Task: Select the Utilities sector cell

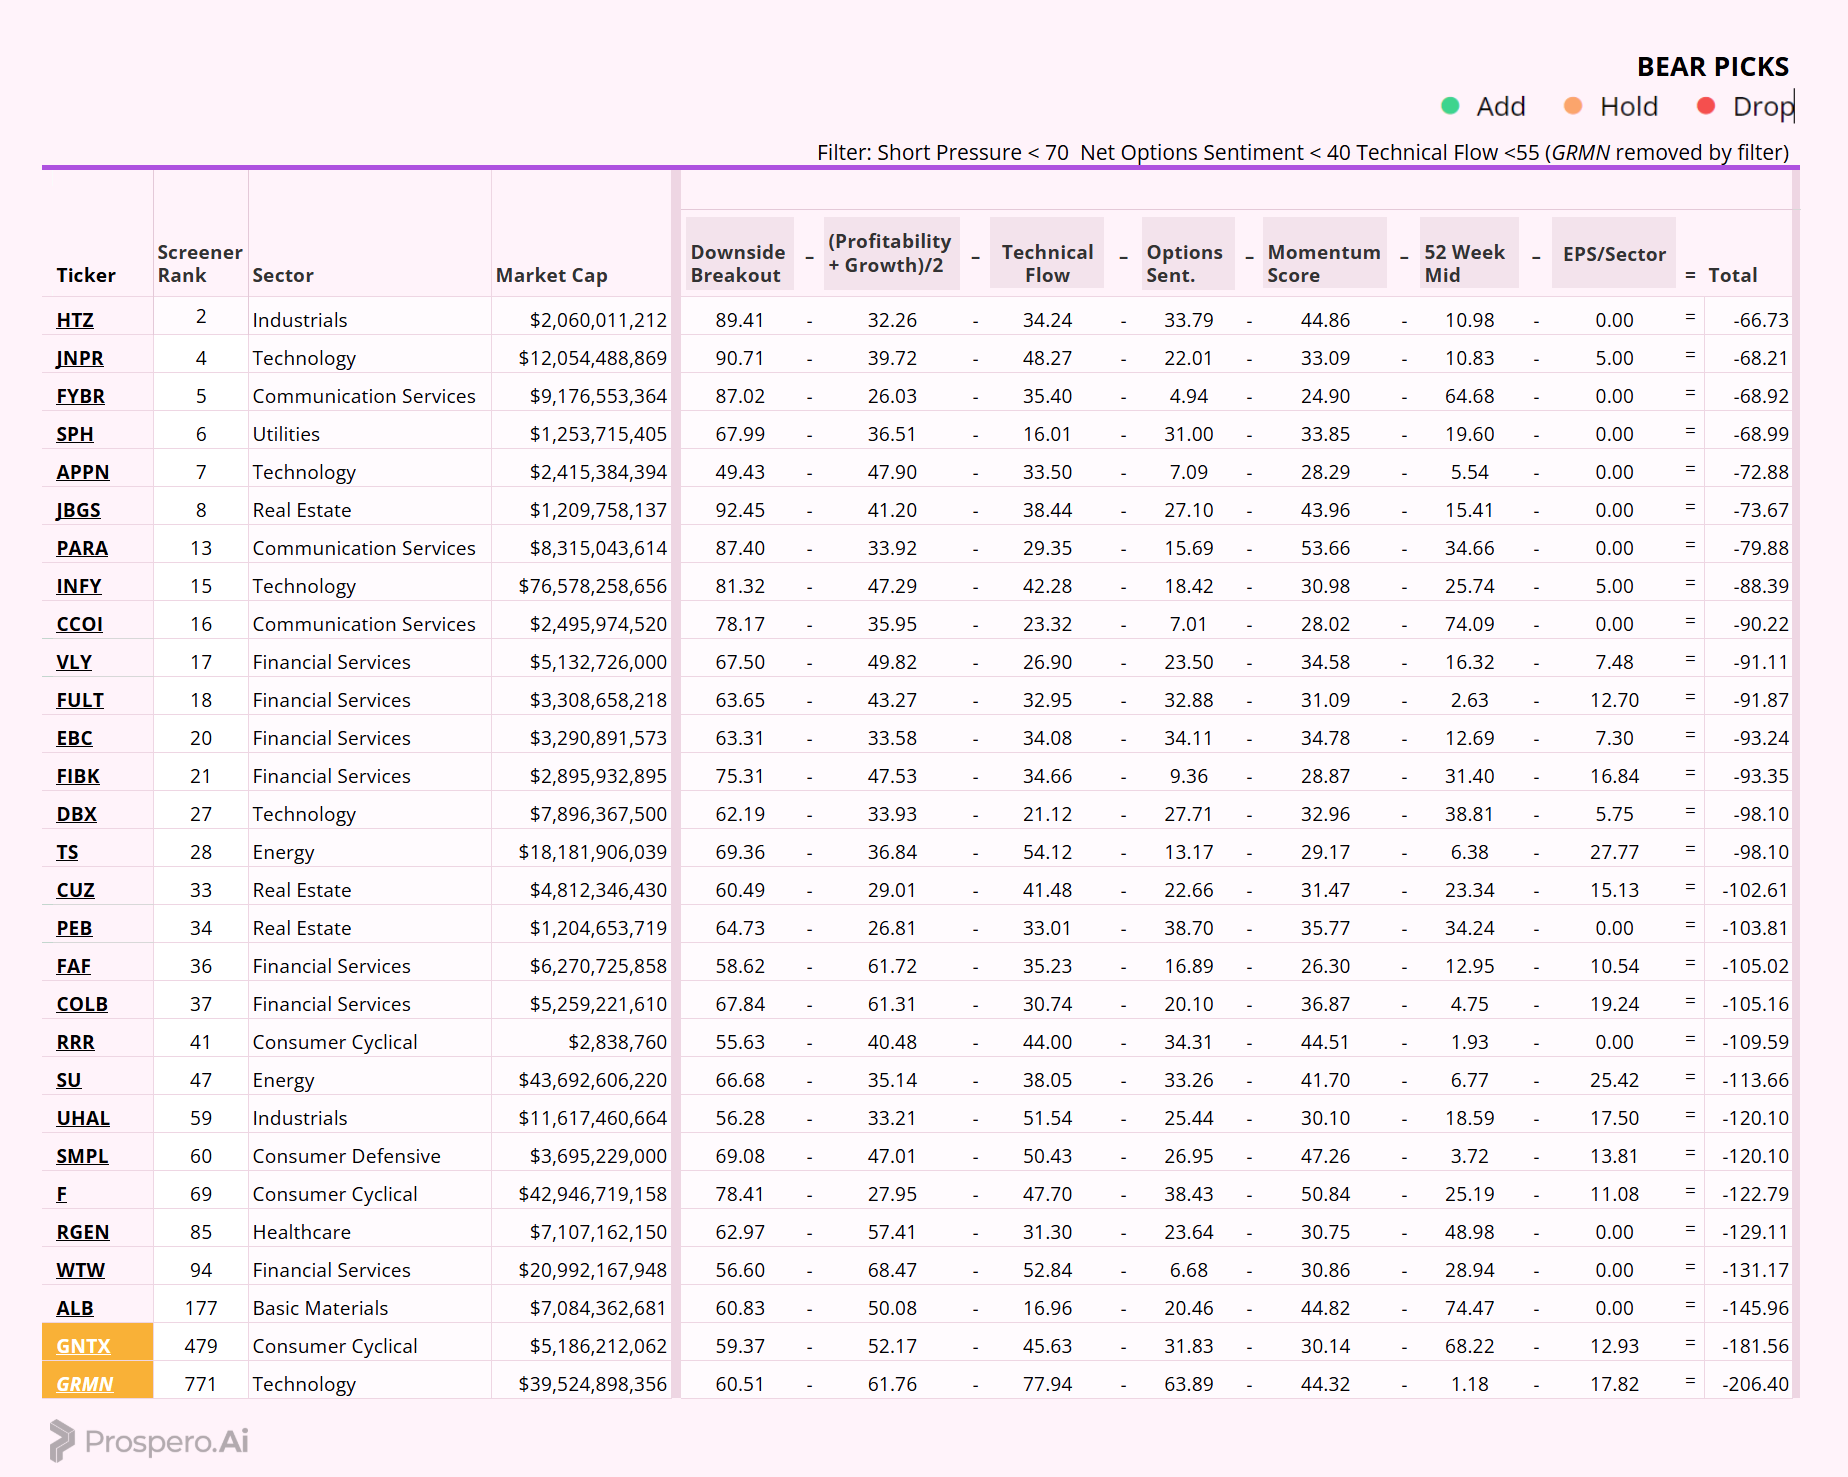Action: [286, 434]
